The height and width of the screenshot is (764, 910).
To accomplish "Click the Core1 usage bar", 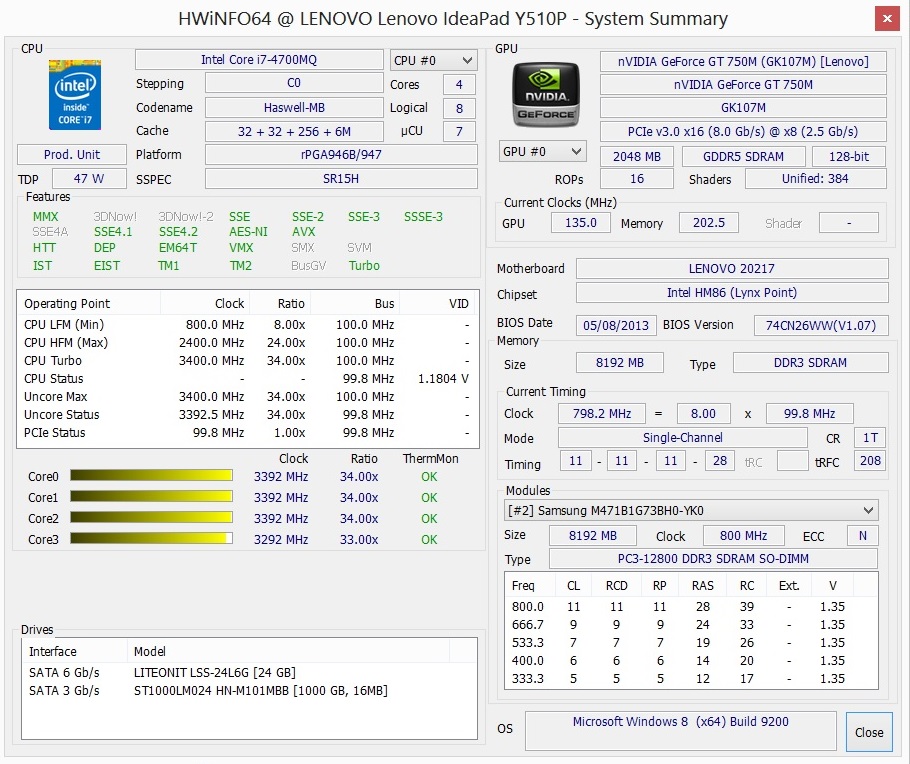I will (151, 497).
